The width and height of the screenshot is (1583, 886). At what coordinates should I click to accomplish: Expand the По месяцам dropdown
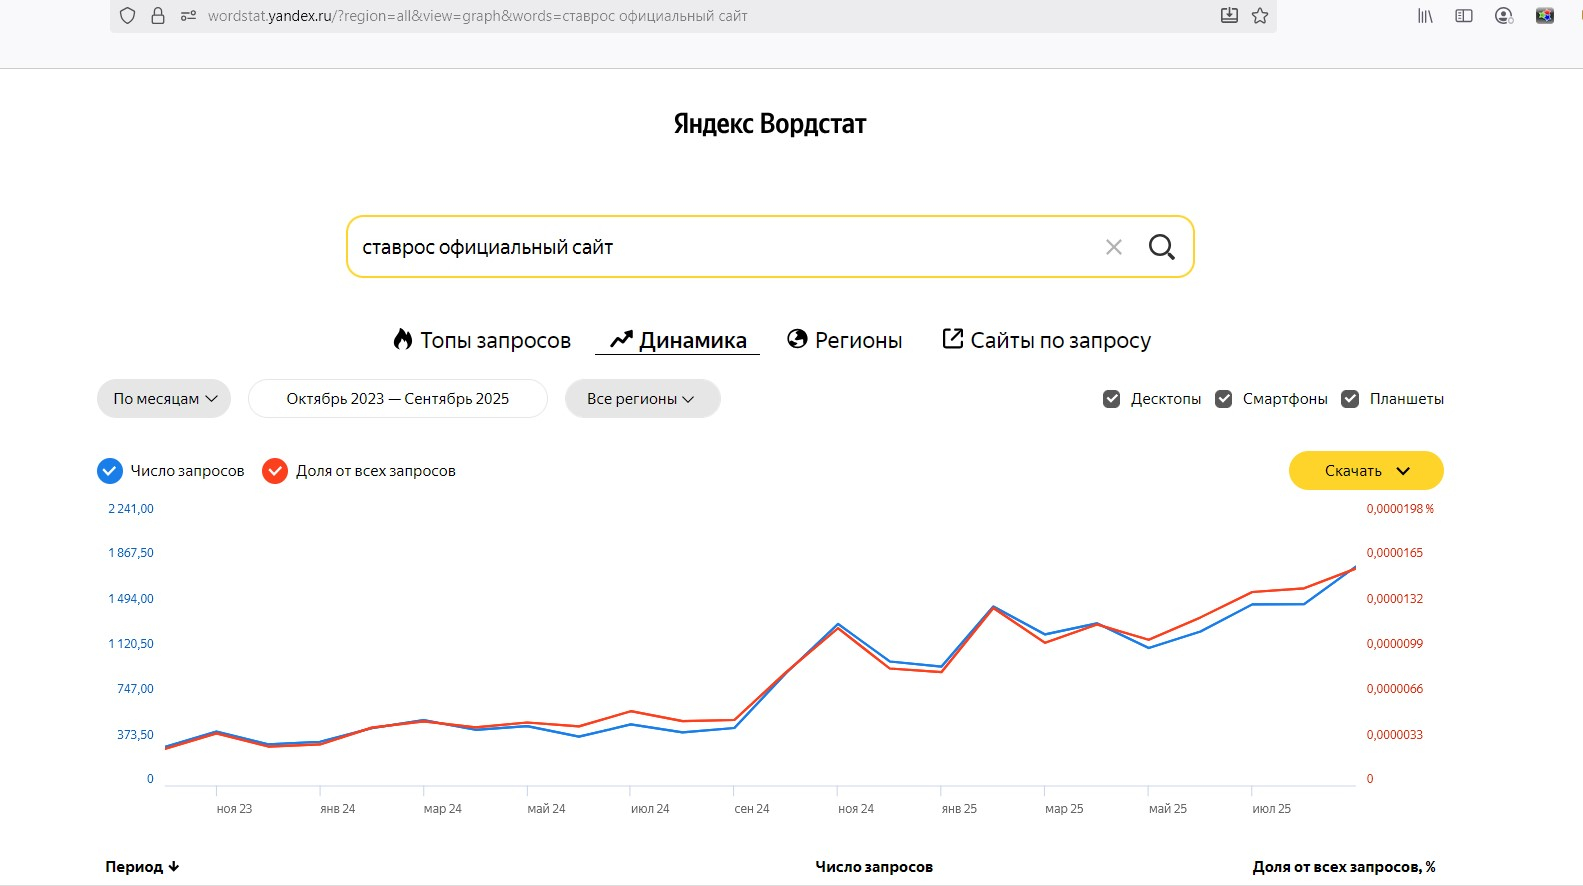click(164, 399)
